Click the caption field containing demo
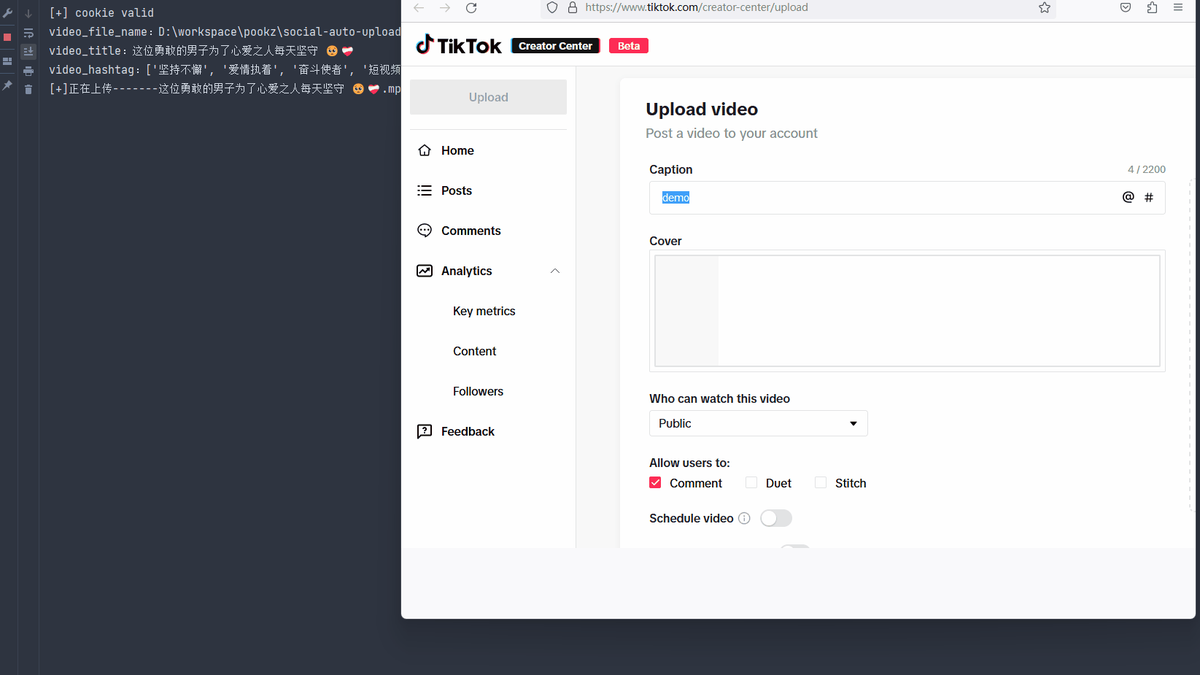The width and height of the screenshot is (1200, 675). click(x=907, y=198)
